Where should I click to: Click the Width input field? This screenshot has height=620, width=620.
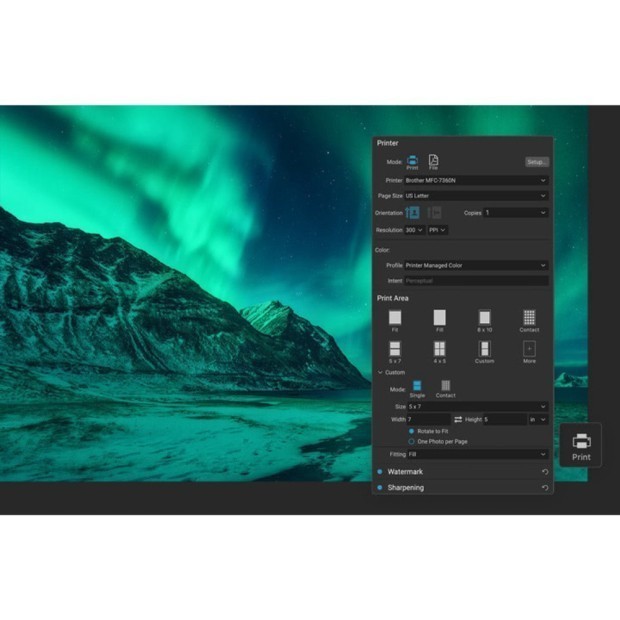click(x=429, y=419)
